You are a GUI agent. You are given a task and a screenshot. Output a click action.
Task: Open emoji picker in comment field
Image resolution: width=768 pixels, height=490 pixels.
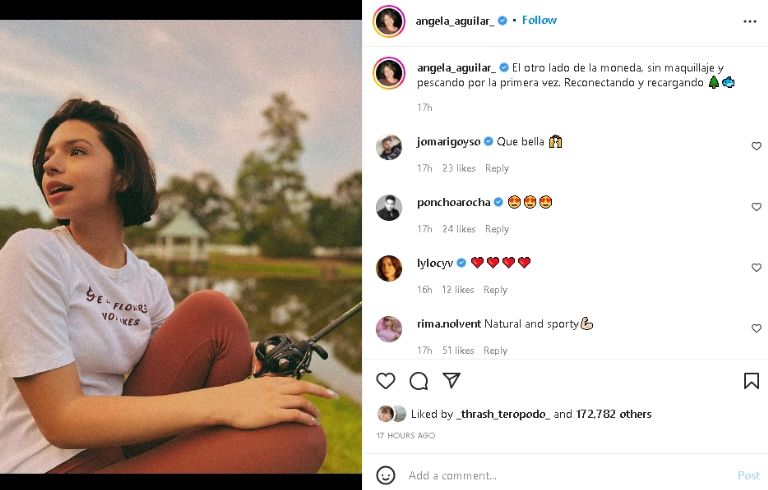coord(386,475)
